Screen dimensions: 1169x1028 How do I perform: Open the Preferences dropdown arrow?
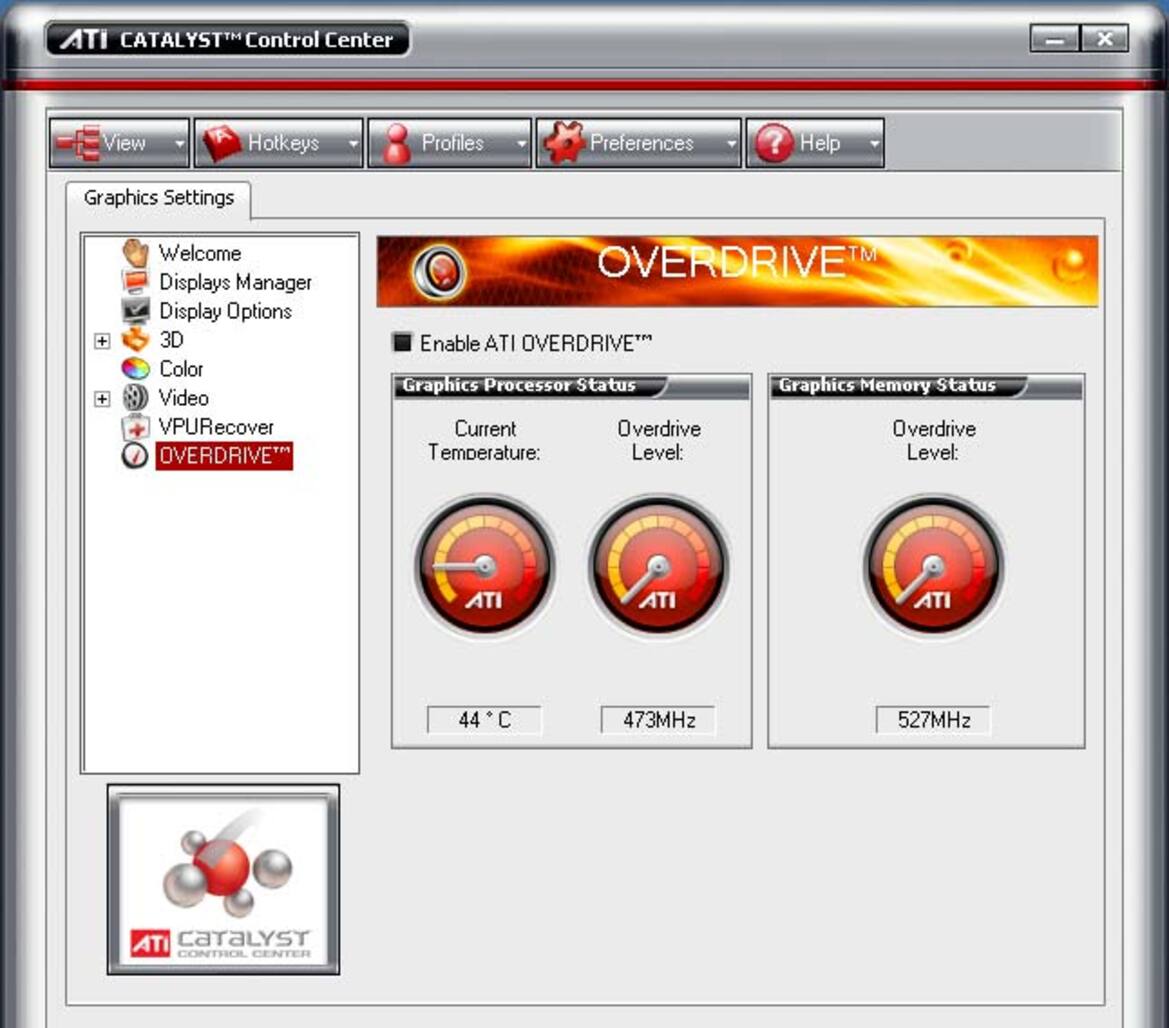731,143
